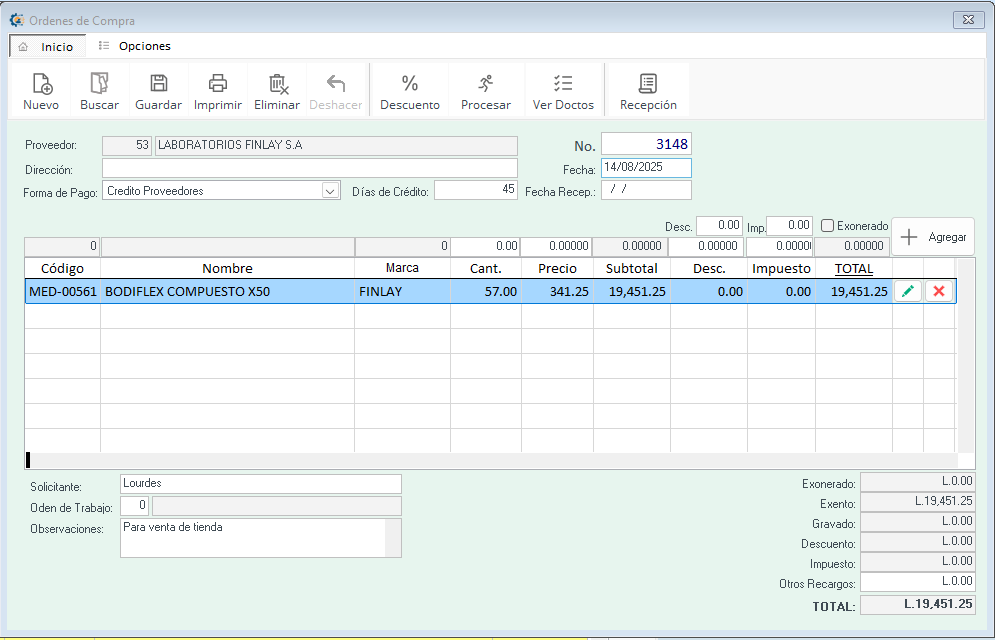Sort by the TOTAL column header
Viewport: 995px width, 640px height.
[x=853, y=268]
